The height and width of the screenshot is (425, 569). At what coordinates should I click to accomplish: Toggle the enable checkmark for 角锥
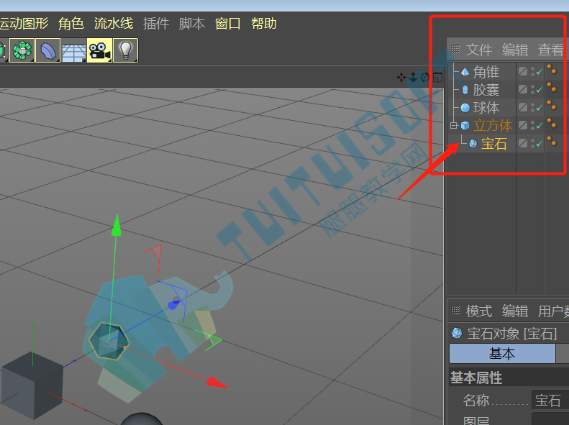[539, 71]
